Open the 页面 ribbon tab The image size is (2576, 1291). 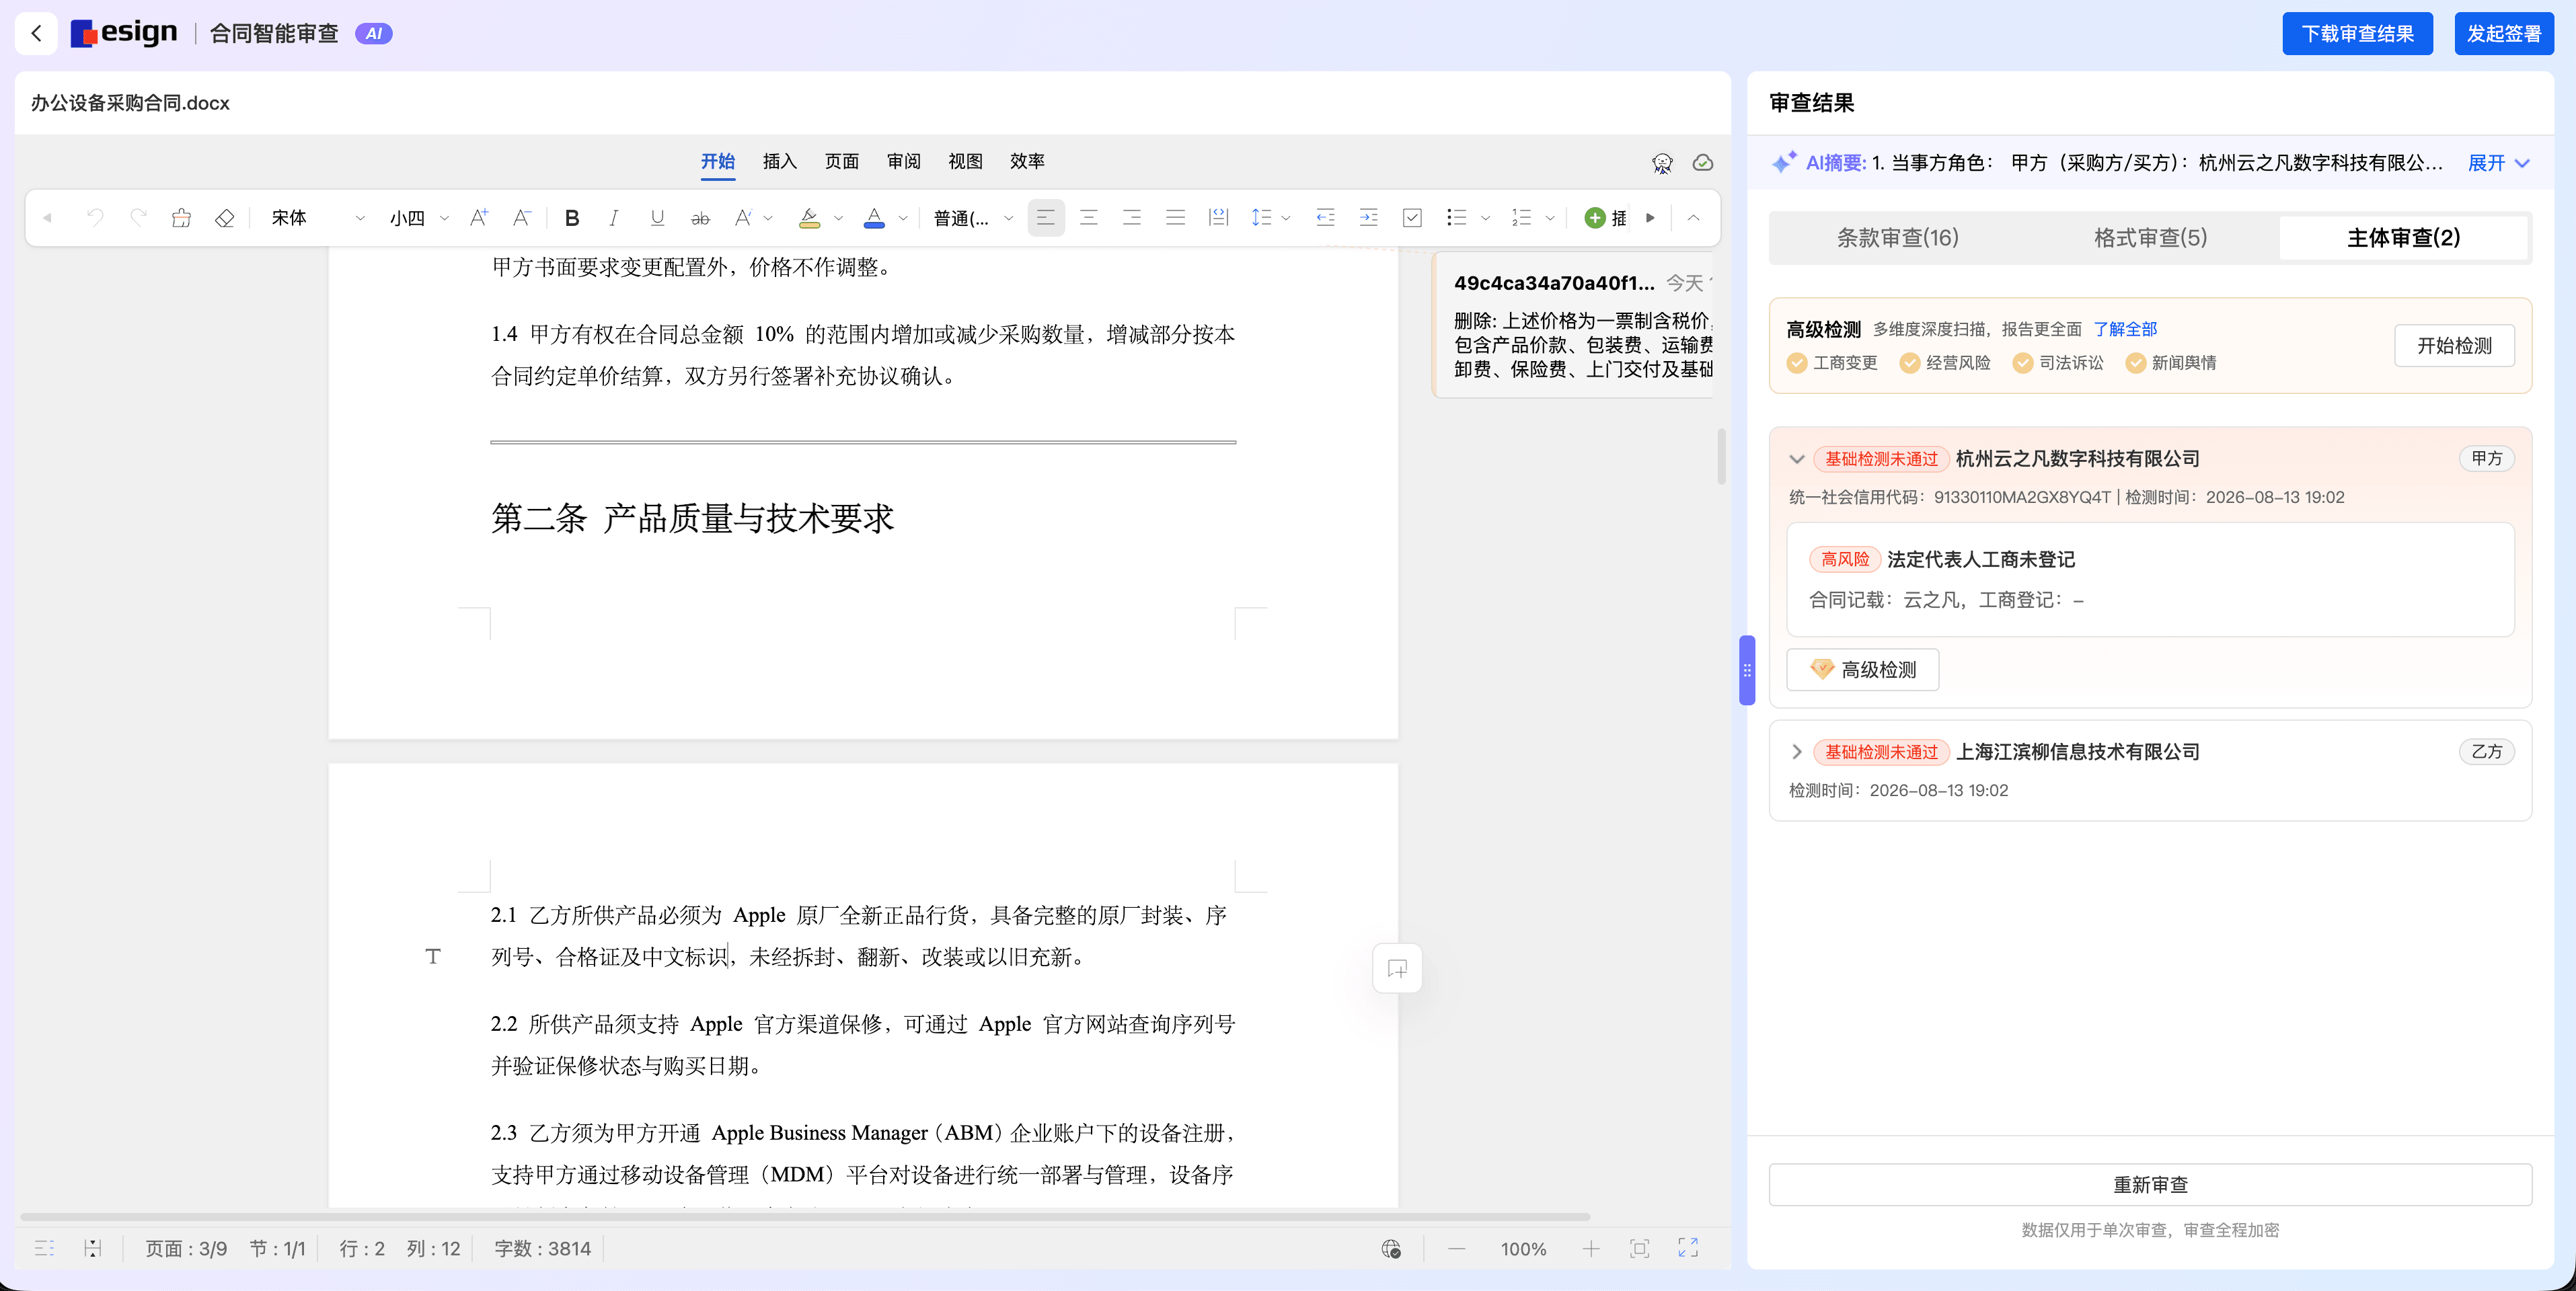tap(842, 161)
